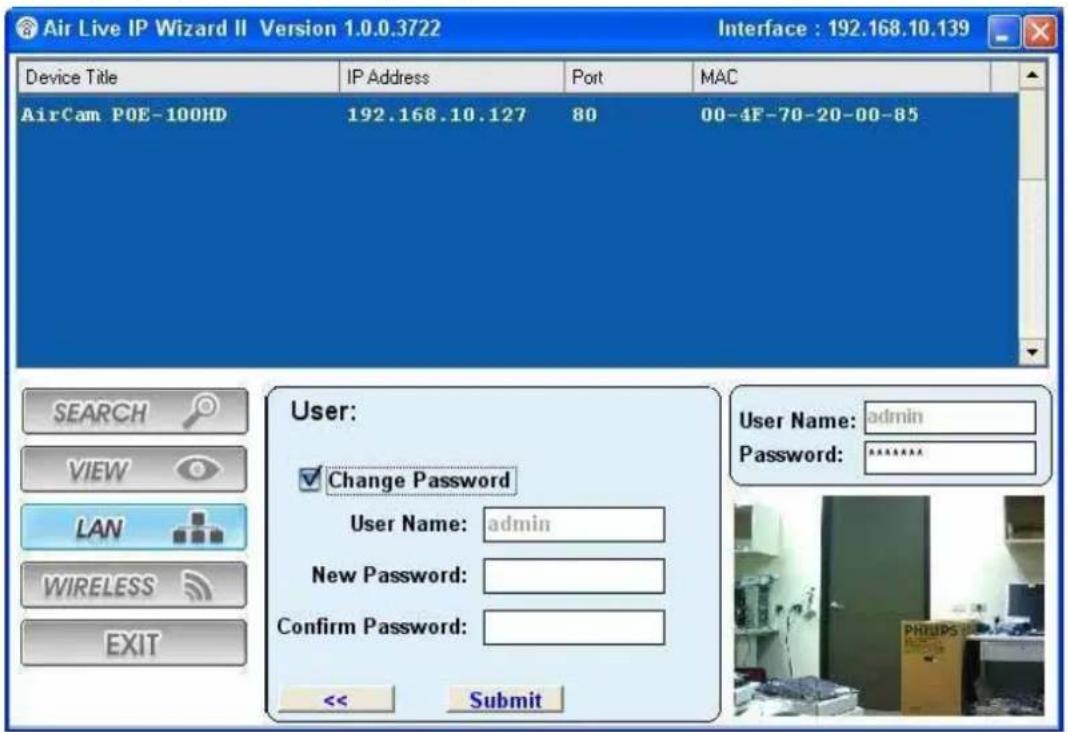Sort by MAC column header

pos(841,77)
